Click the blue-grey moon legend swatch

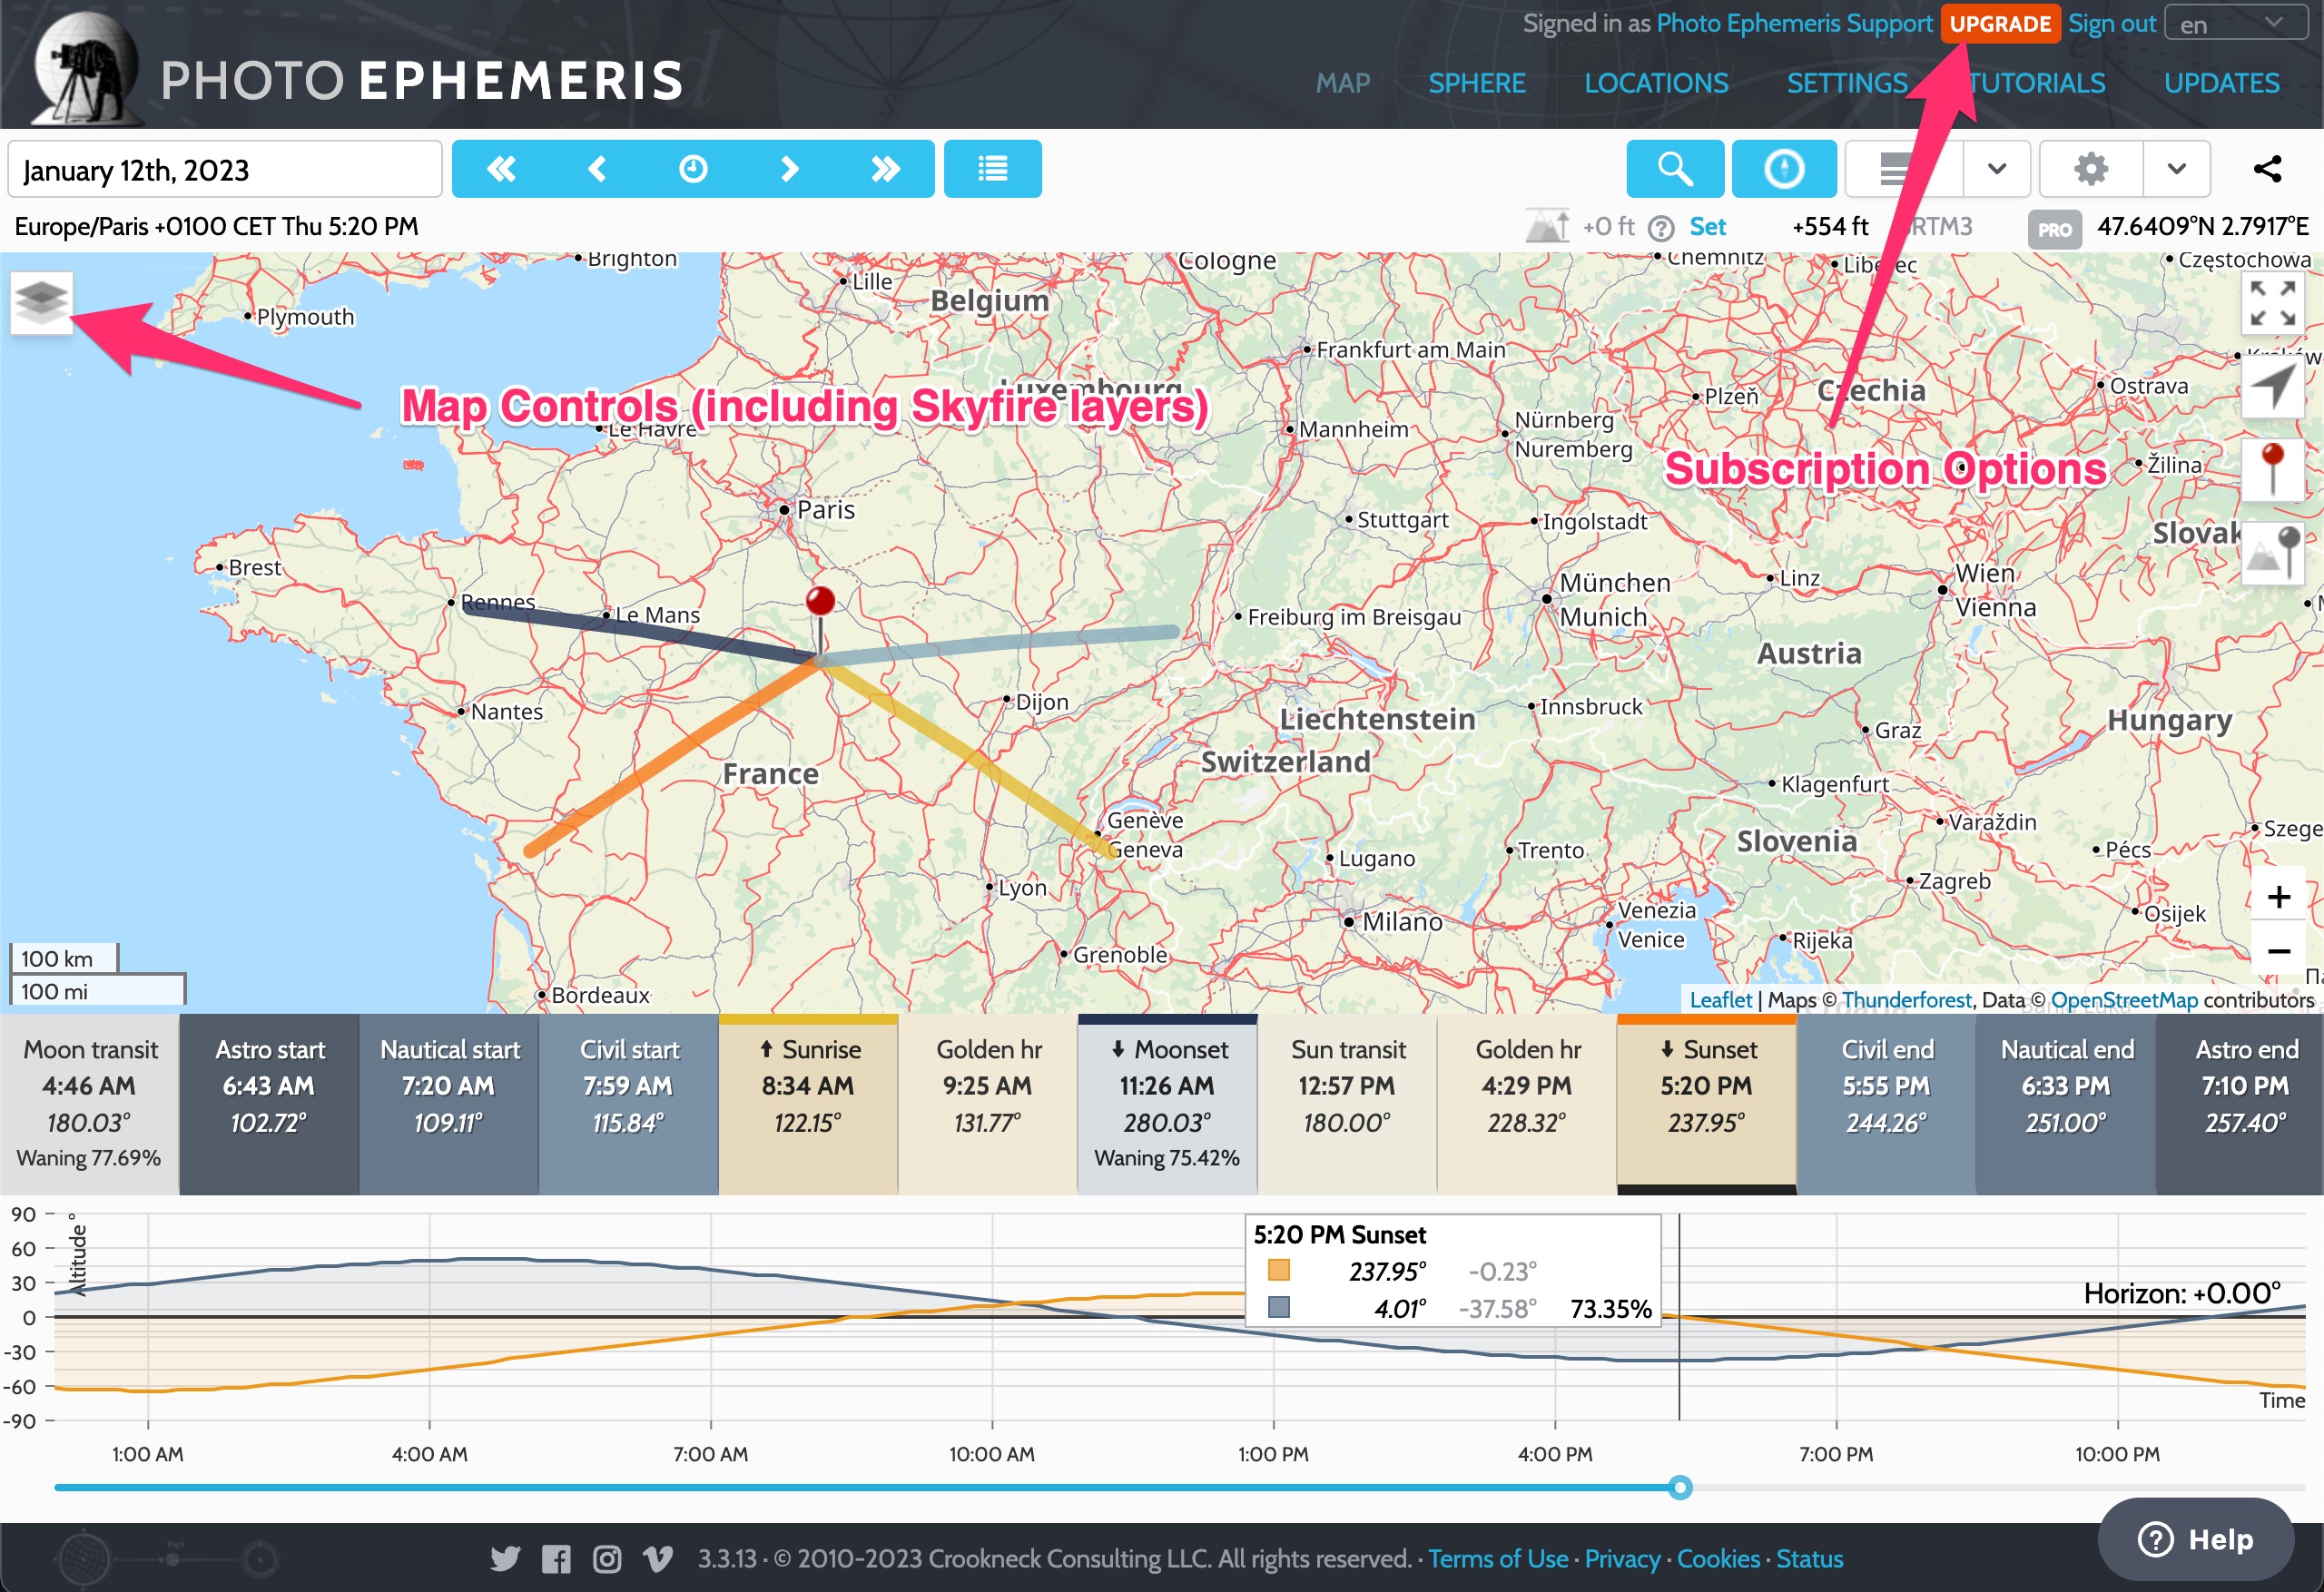tap(1278, 1307)
